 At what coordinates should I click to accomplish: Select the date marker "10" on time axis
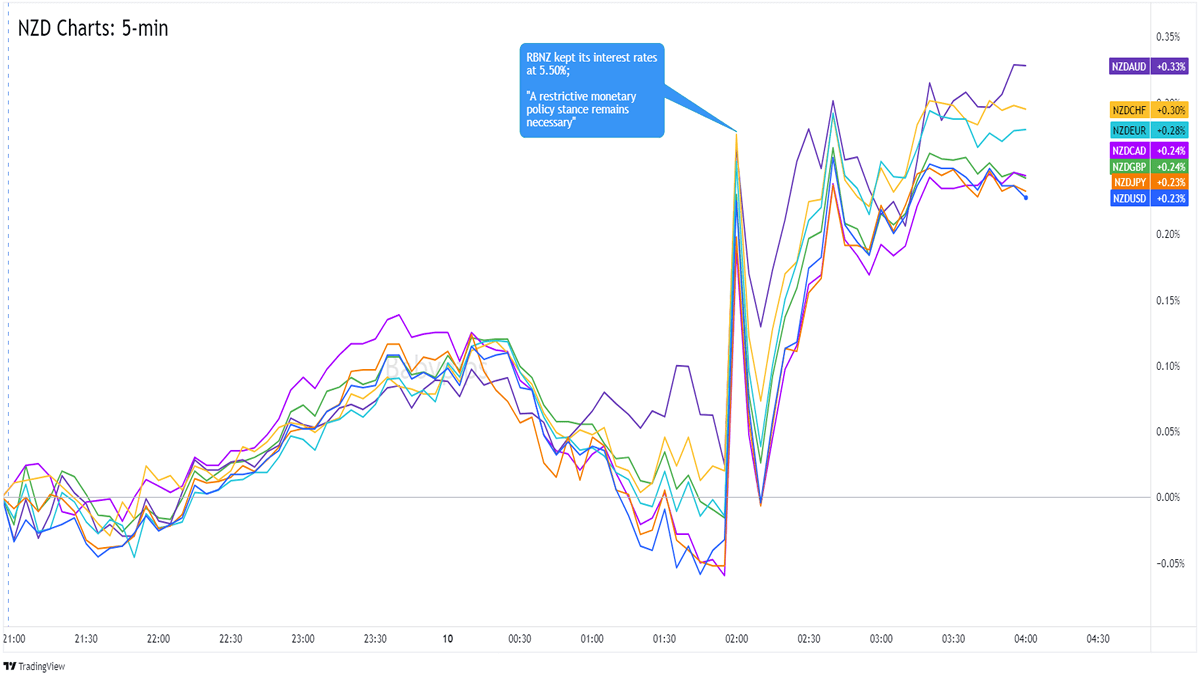[447, 639]
